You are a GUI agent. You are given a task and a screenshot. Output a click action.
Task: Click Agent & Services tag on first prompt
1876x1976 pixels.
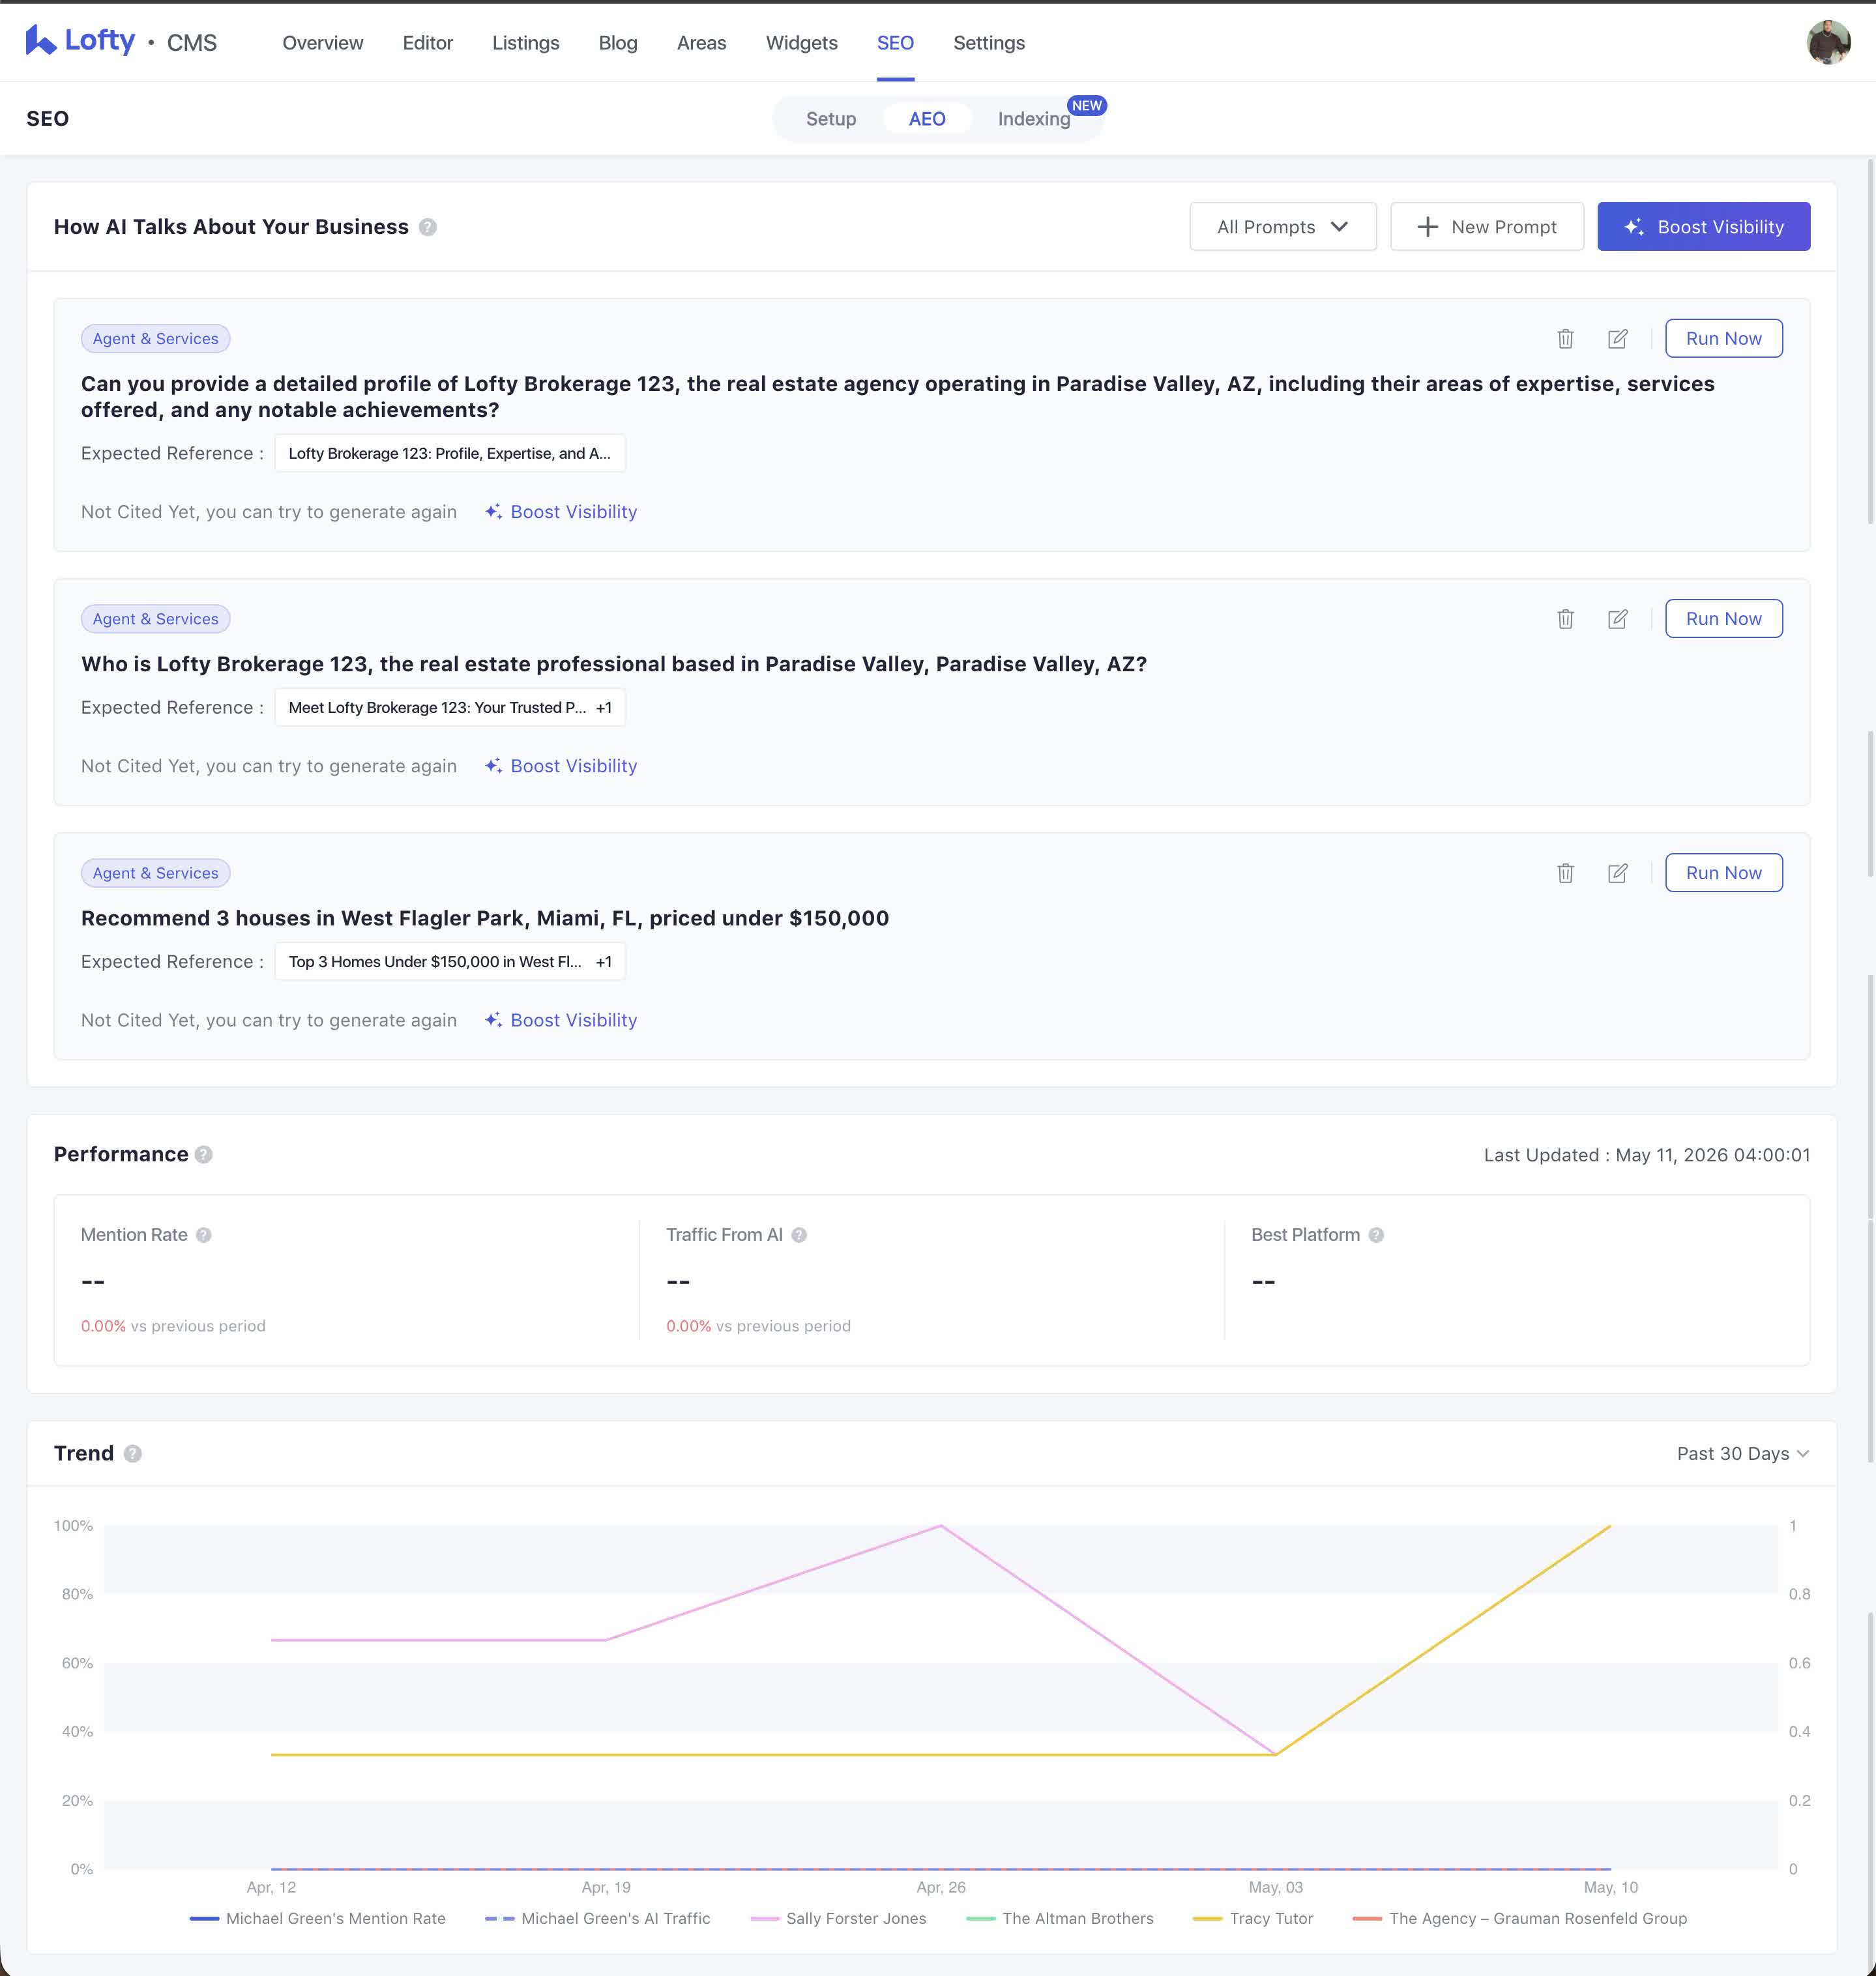click(155, 339)
